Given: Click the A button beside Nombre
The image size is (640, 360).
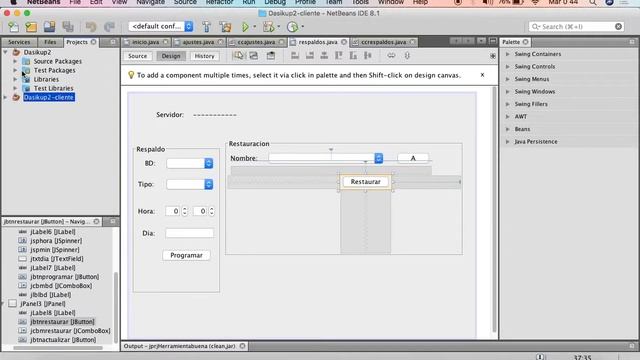Looking at the screenshot, I should click(x=413, y=158).
